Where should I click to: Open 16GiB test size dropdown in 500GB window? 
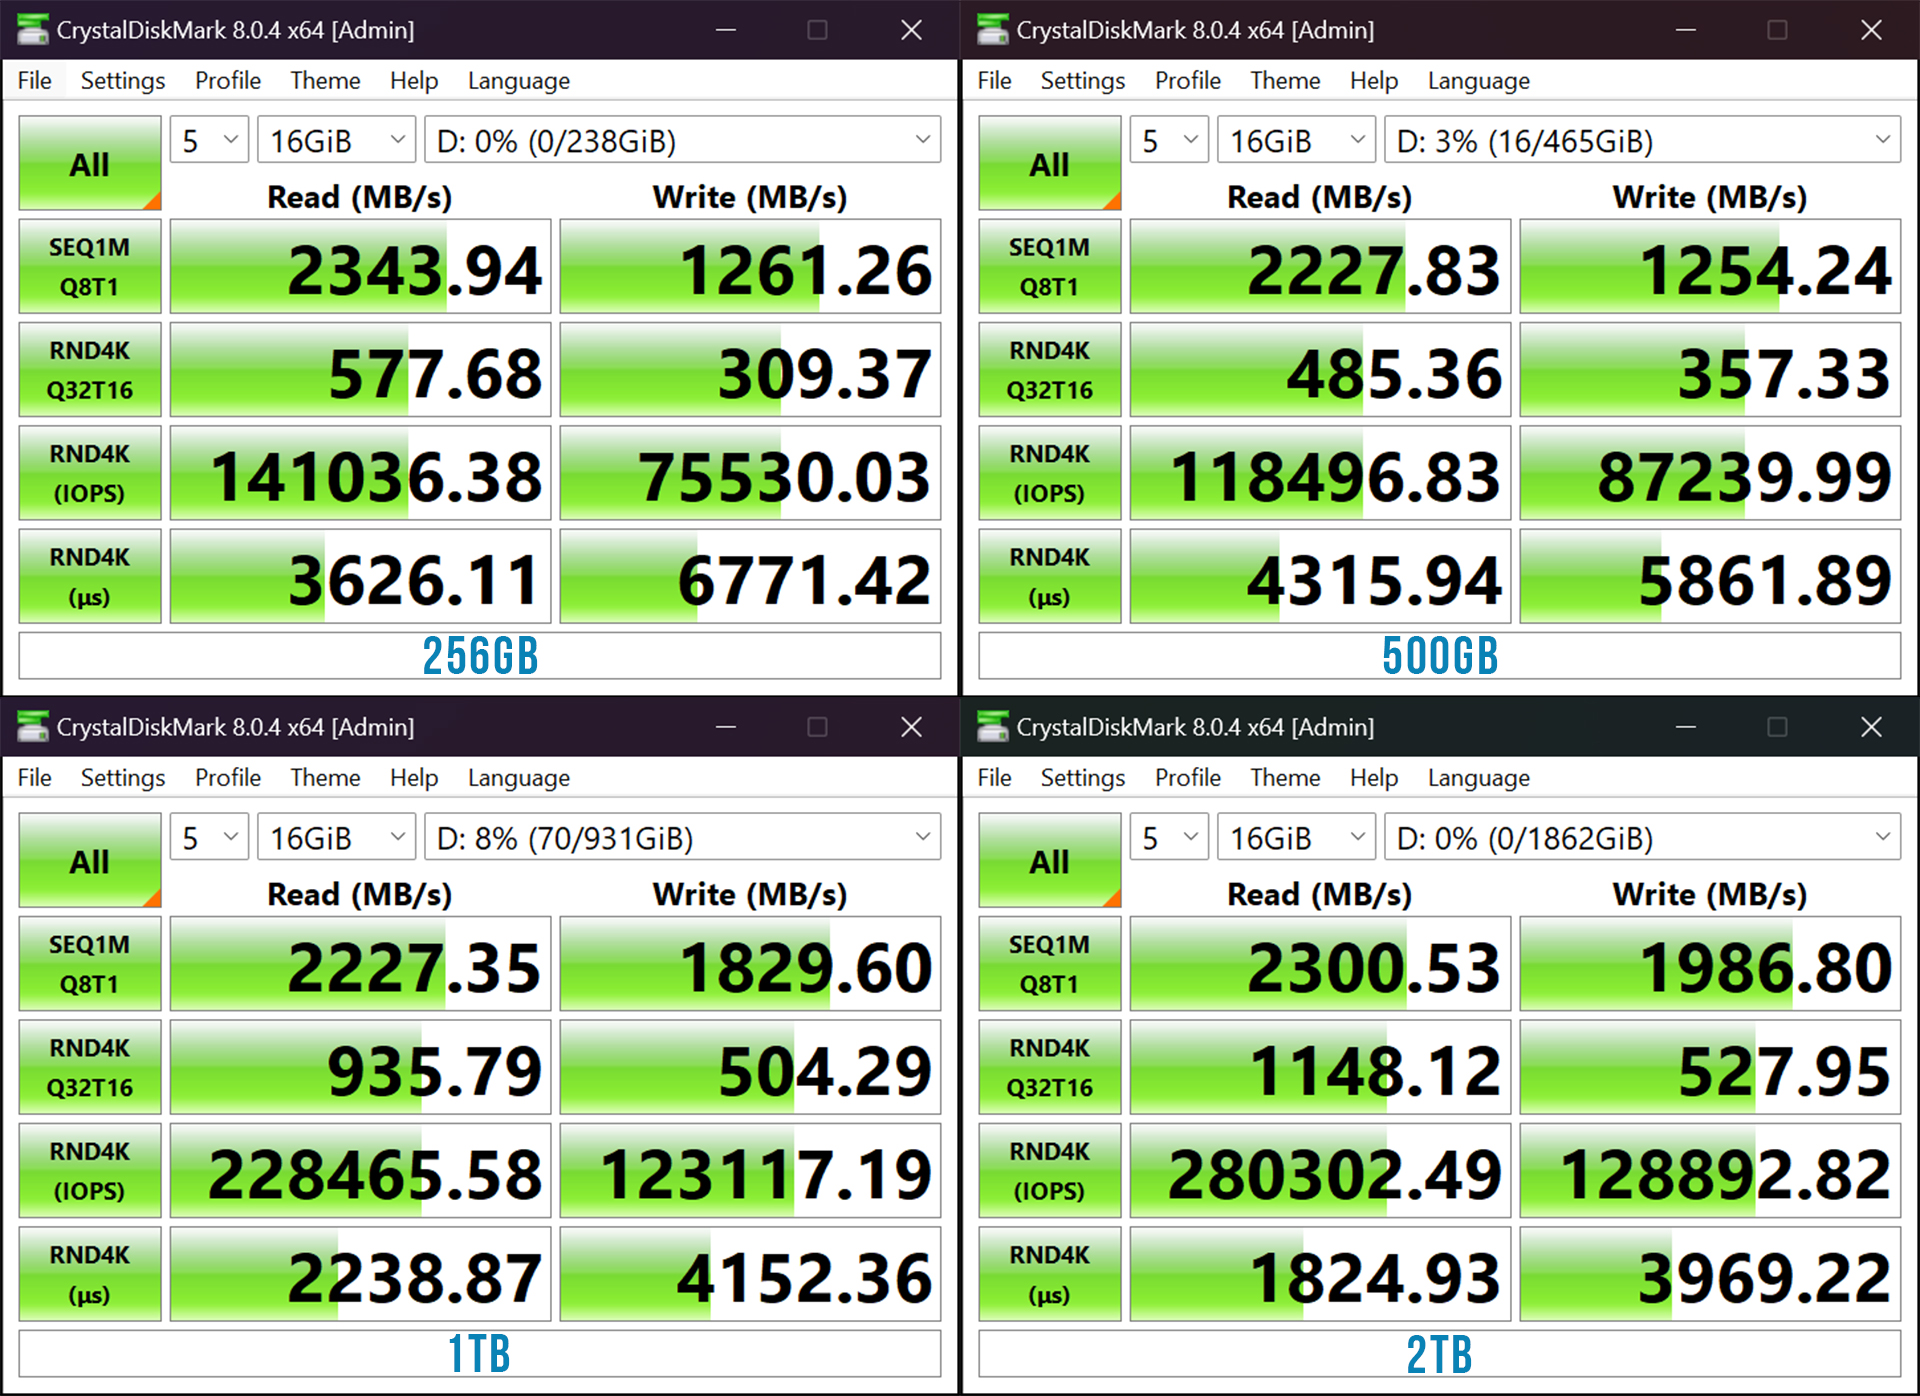pyautogui.click(x=1296, y=140)
